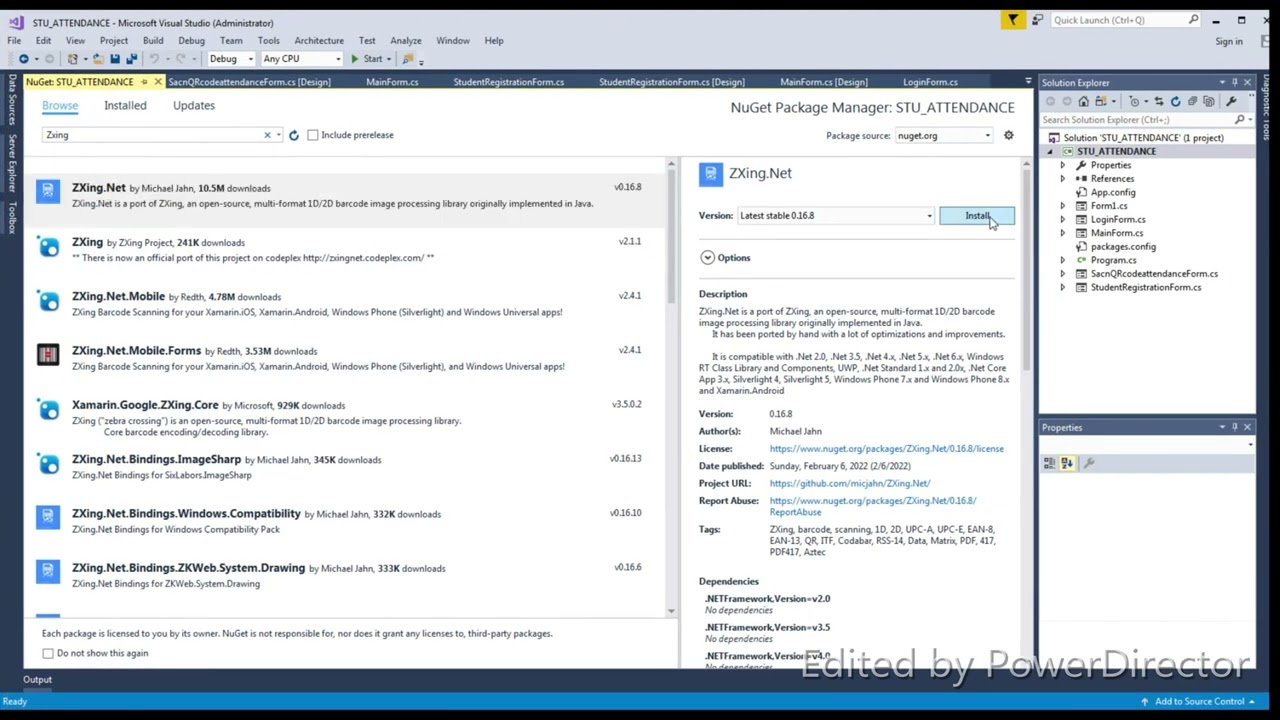Viewport: 1280px width, 720px height.
Task: Open the Architecture menu
Action: pyautogui.click(x=319, y=41)
